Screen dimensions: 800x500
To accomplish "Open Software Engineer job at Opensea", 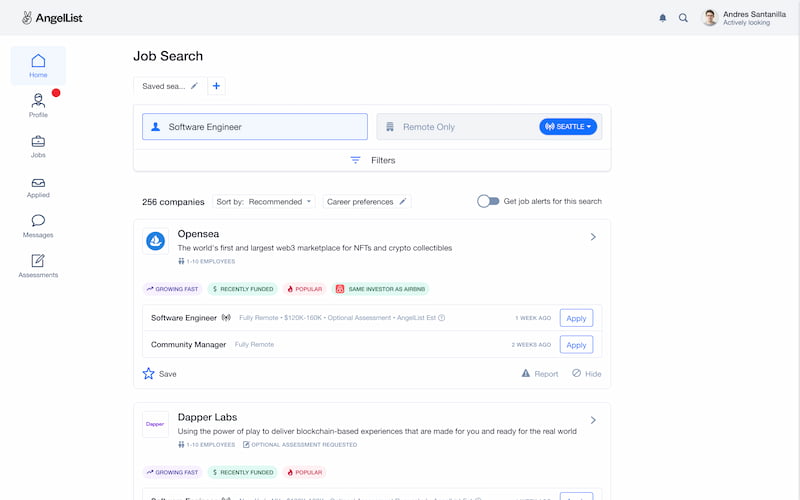I will pyautogui.click(x=184, y=318).
